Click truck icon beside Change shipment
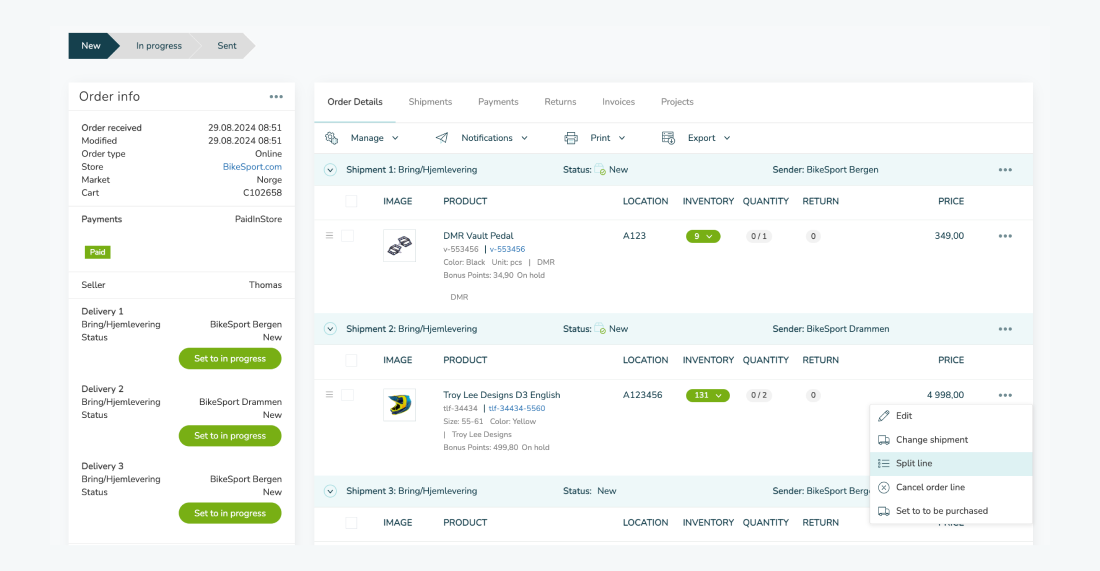This screenshot has height=571, width=1100. click(884, 440)
